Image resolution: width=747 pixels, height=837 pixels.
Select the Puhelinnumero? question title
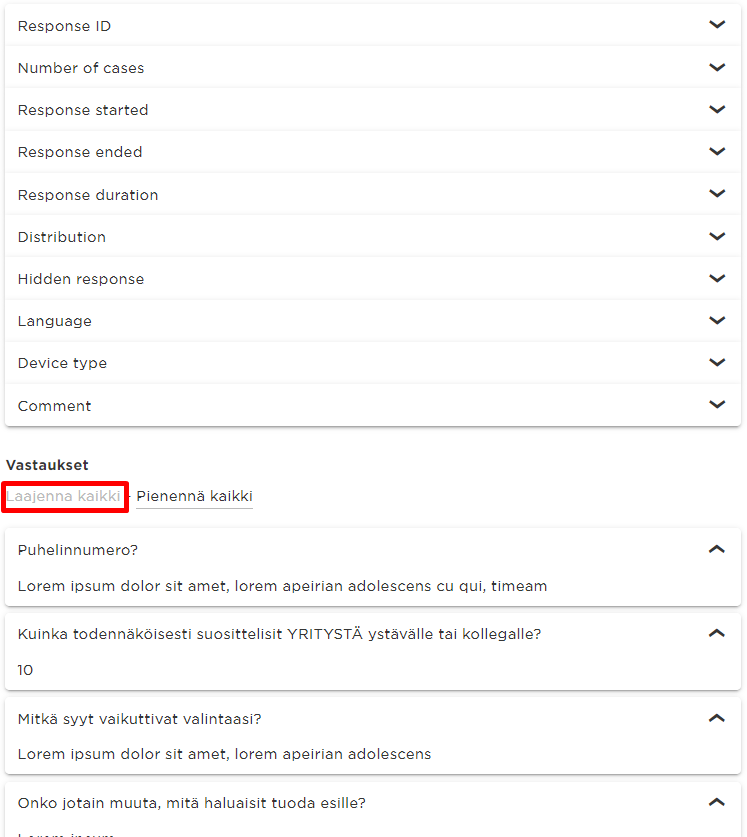(78, 550)
